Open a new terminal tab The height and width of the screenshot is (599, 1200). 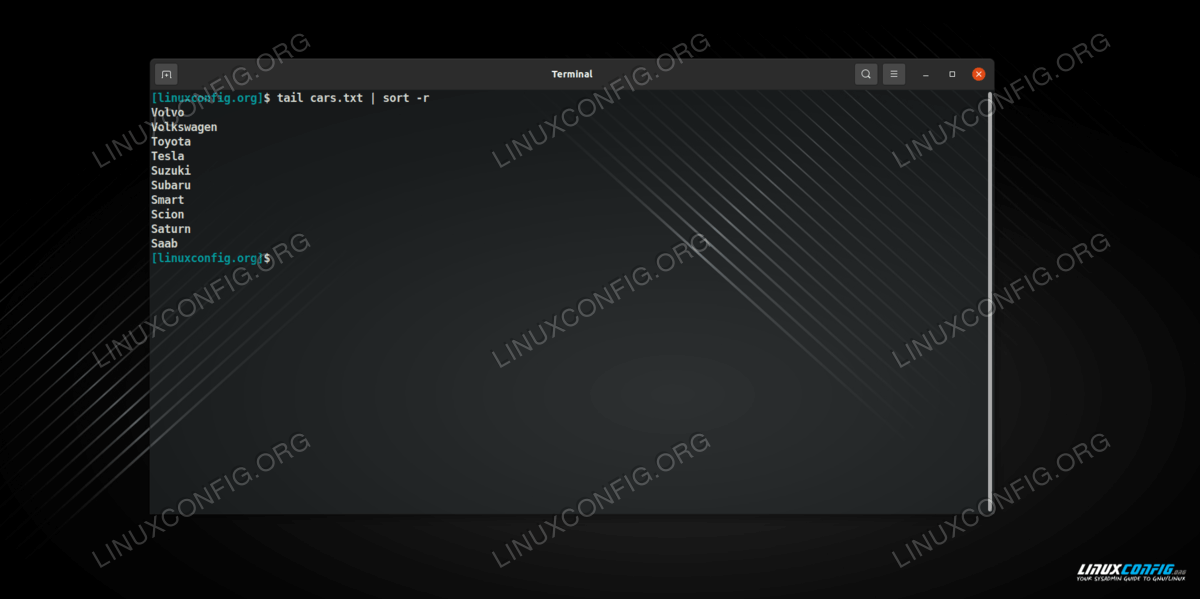tap(167, 74)
